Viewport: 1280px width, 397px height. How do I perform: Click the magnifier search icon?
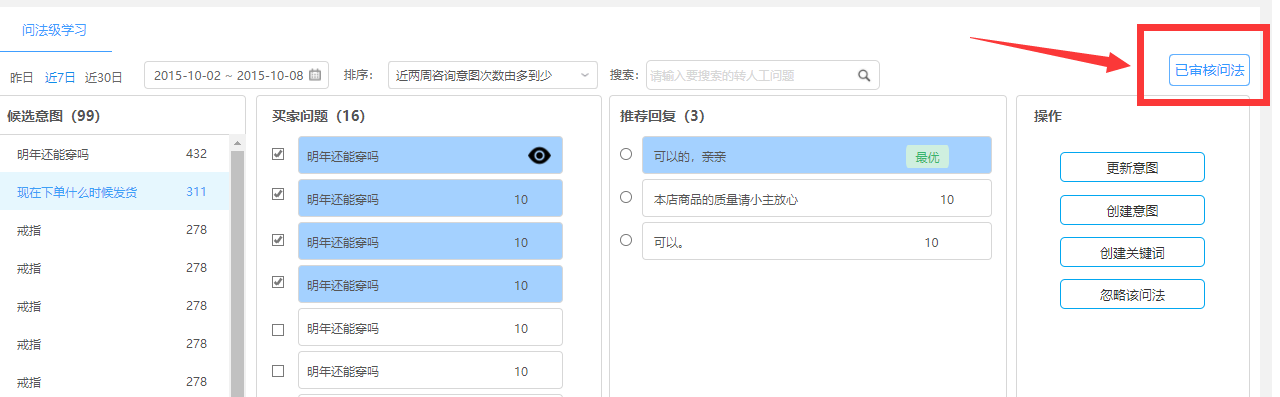pyautogui.click(x=864, y=75)
